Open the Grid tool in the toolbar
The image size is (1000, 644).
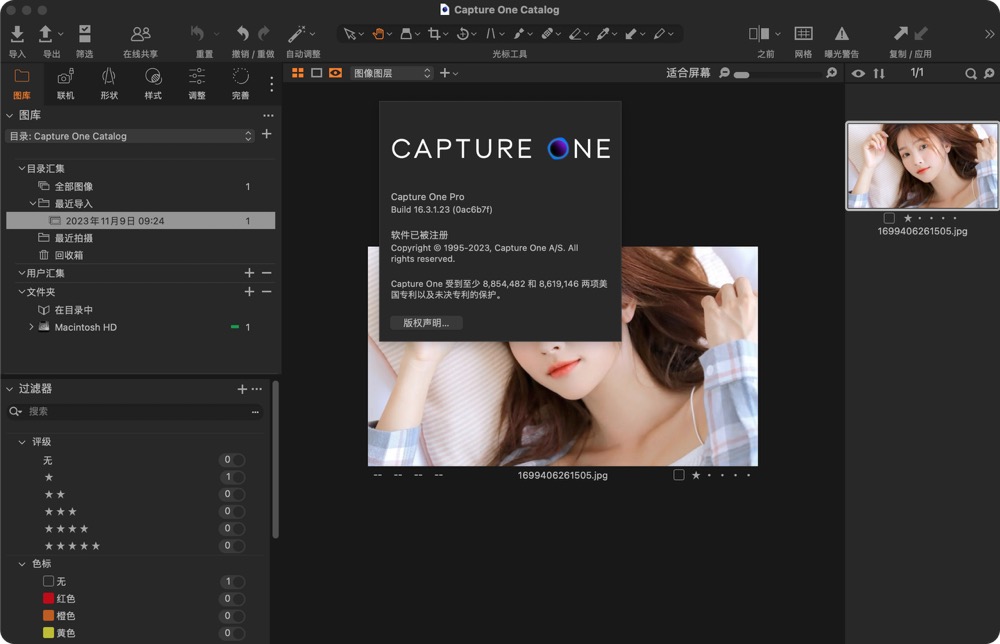[805, 33]
